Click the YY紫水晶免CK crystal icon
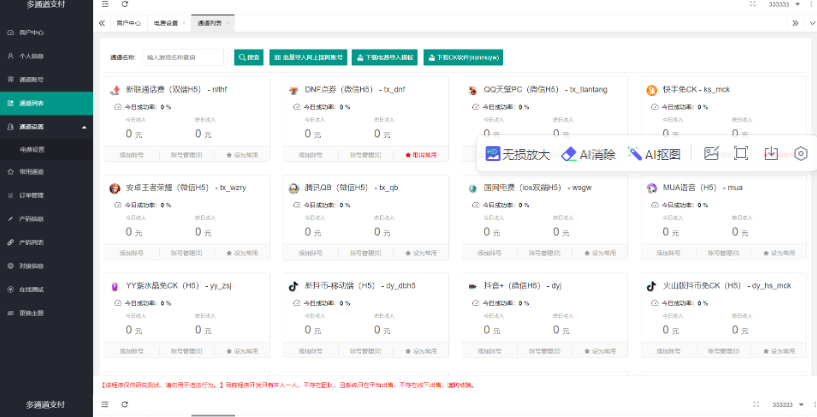The height and width of the screenshot is (417, 817). tap(115, 286)
